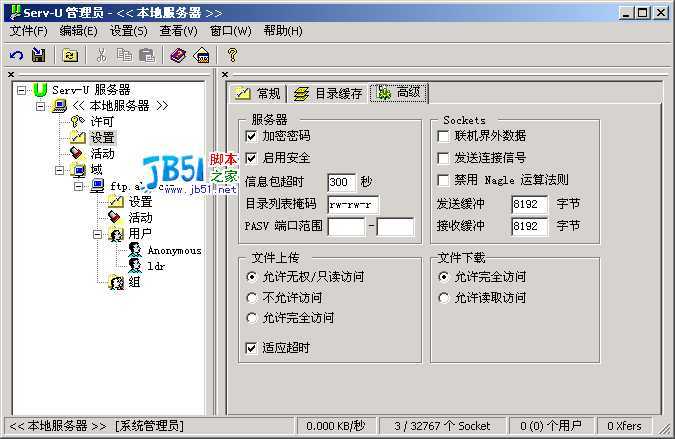Switch to the 常规 tab

(257, 93)
